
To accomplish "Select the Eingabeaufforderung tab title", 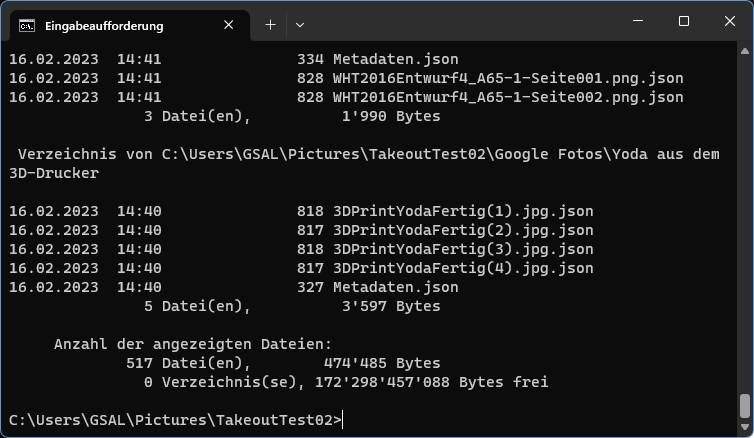I will (x=104, y=25).
